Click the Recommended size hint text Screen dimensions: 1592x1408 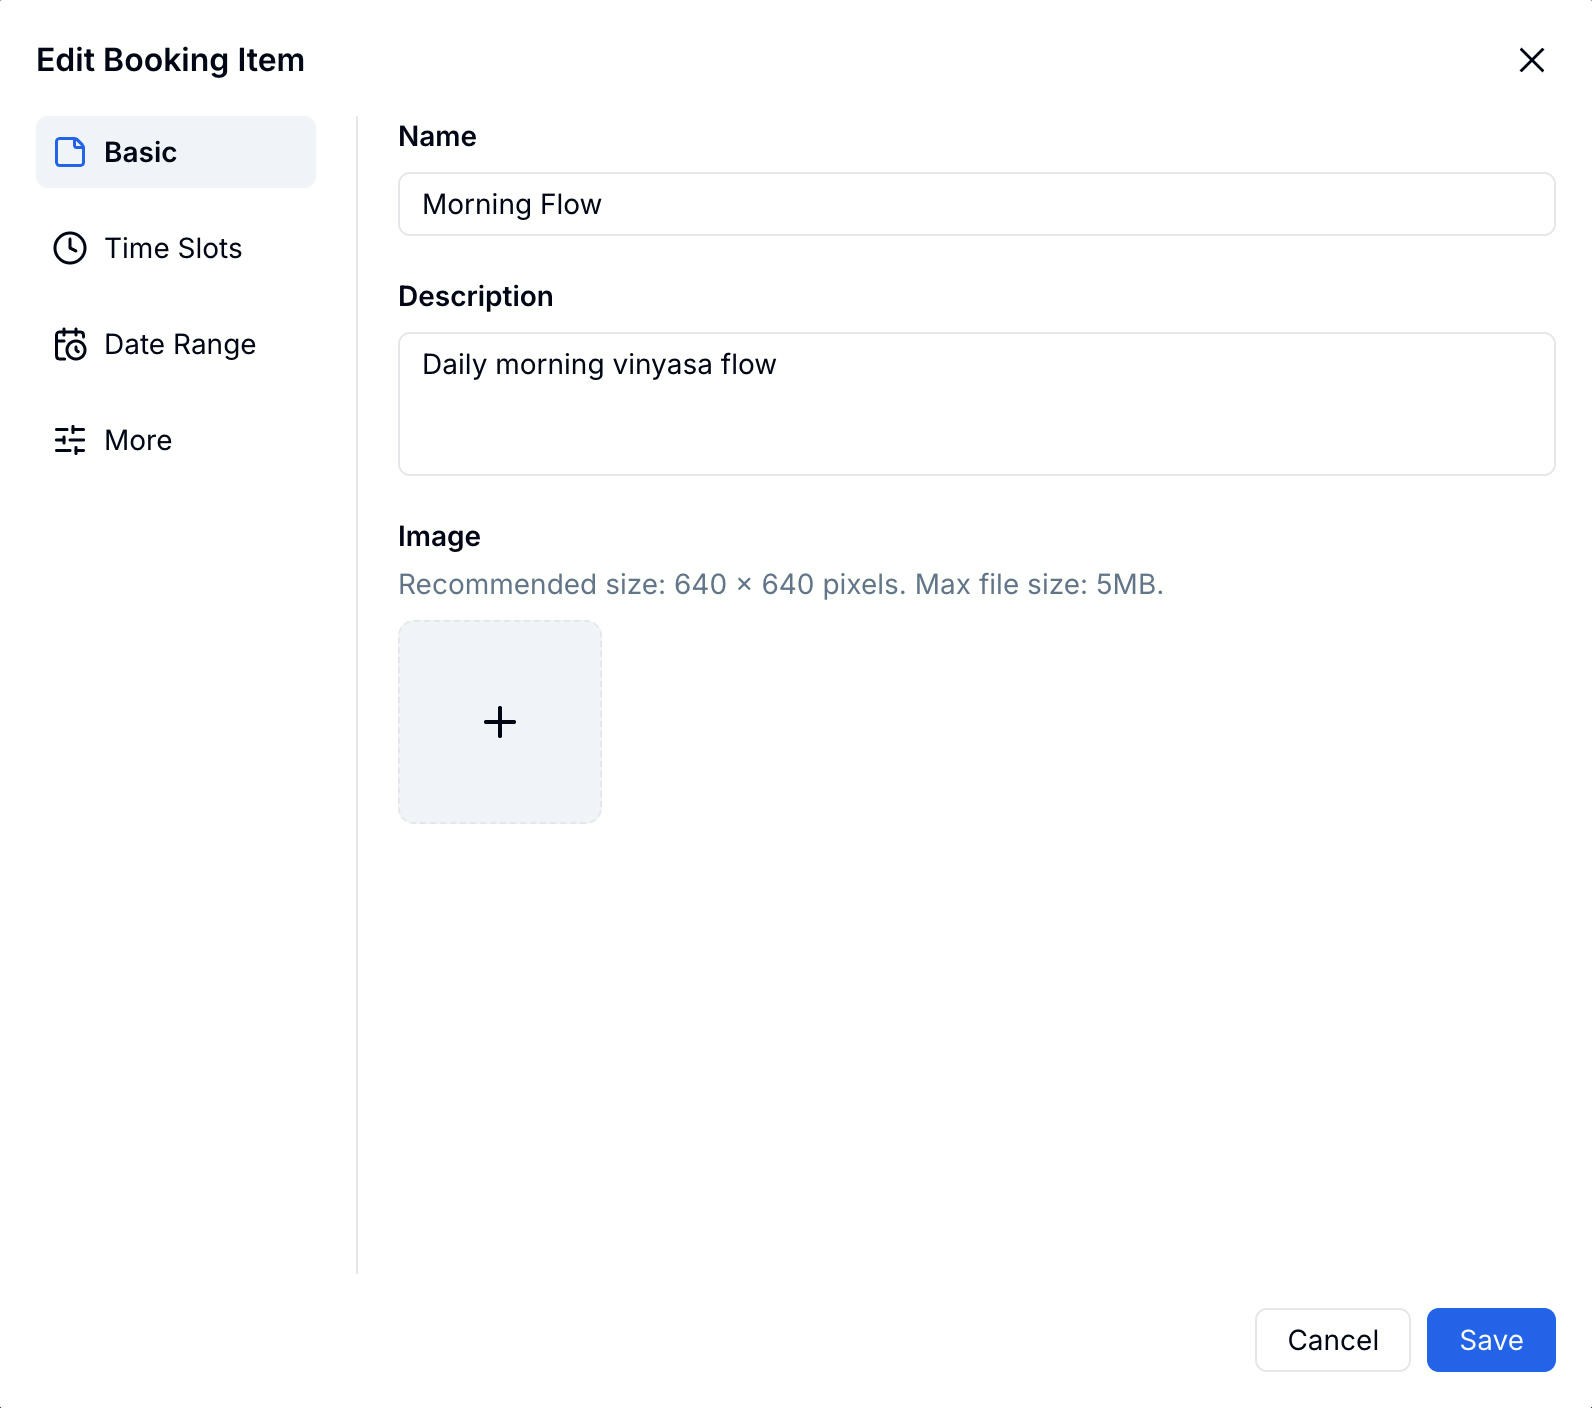pos(781,584)
